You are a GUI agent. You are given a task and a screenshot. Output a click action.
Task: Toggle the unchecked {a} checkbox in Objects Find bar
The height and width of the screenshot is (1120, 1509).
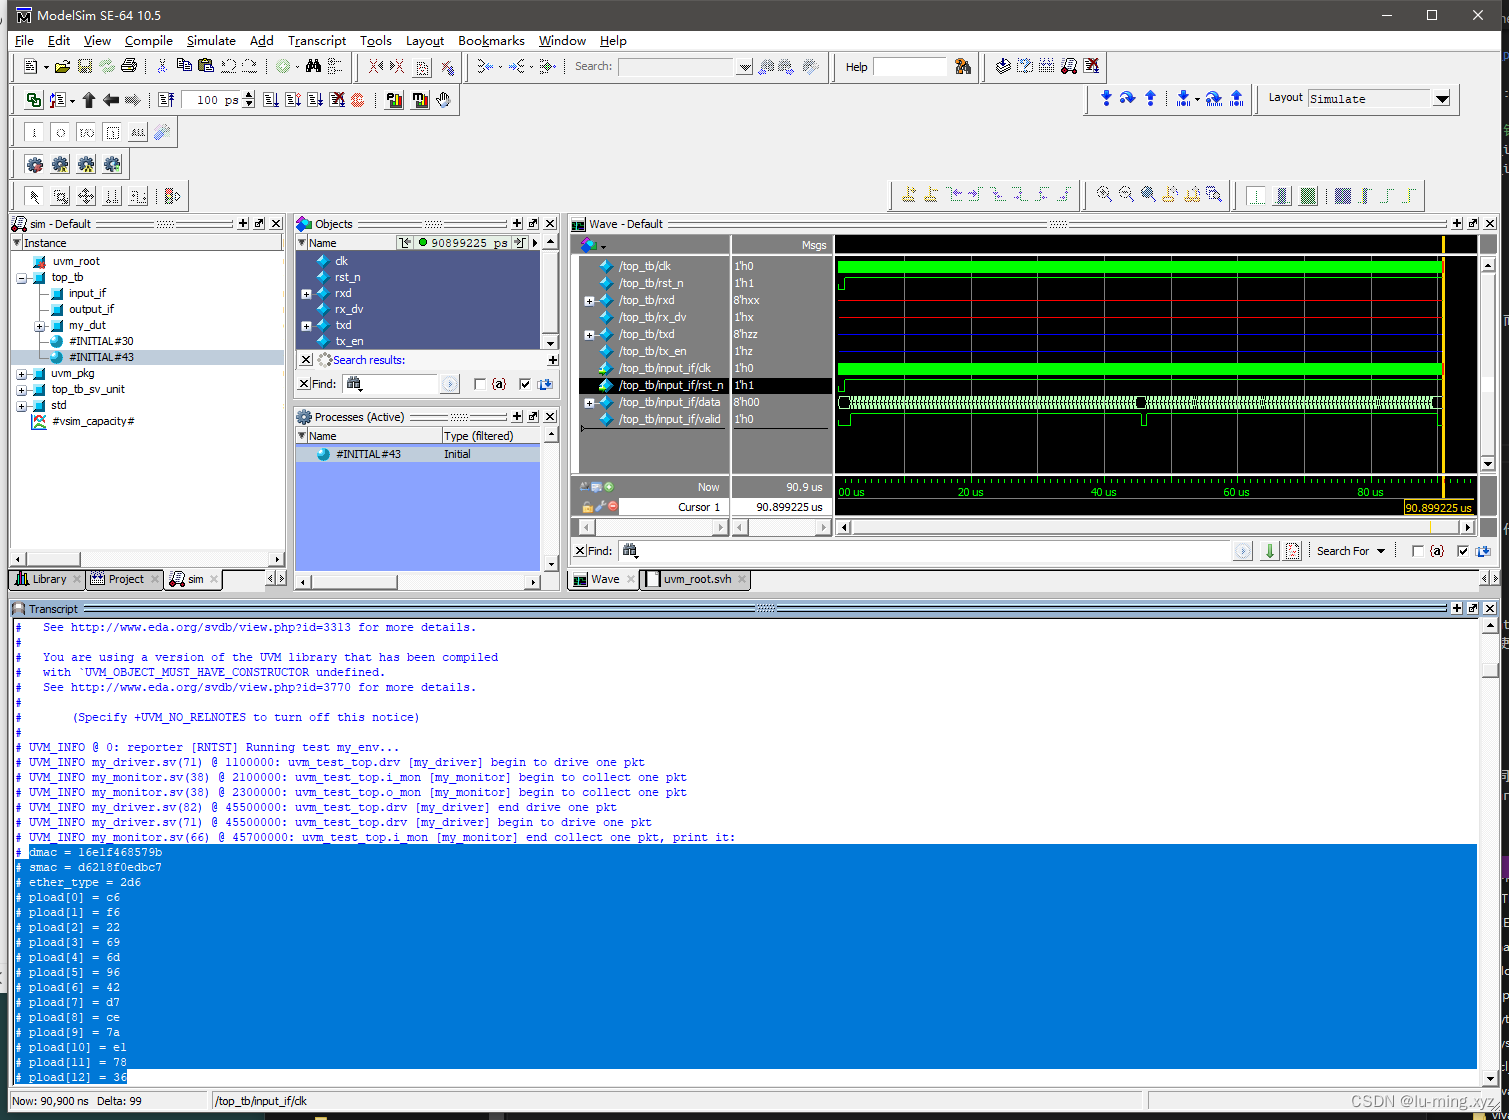click(480, 384)
